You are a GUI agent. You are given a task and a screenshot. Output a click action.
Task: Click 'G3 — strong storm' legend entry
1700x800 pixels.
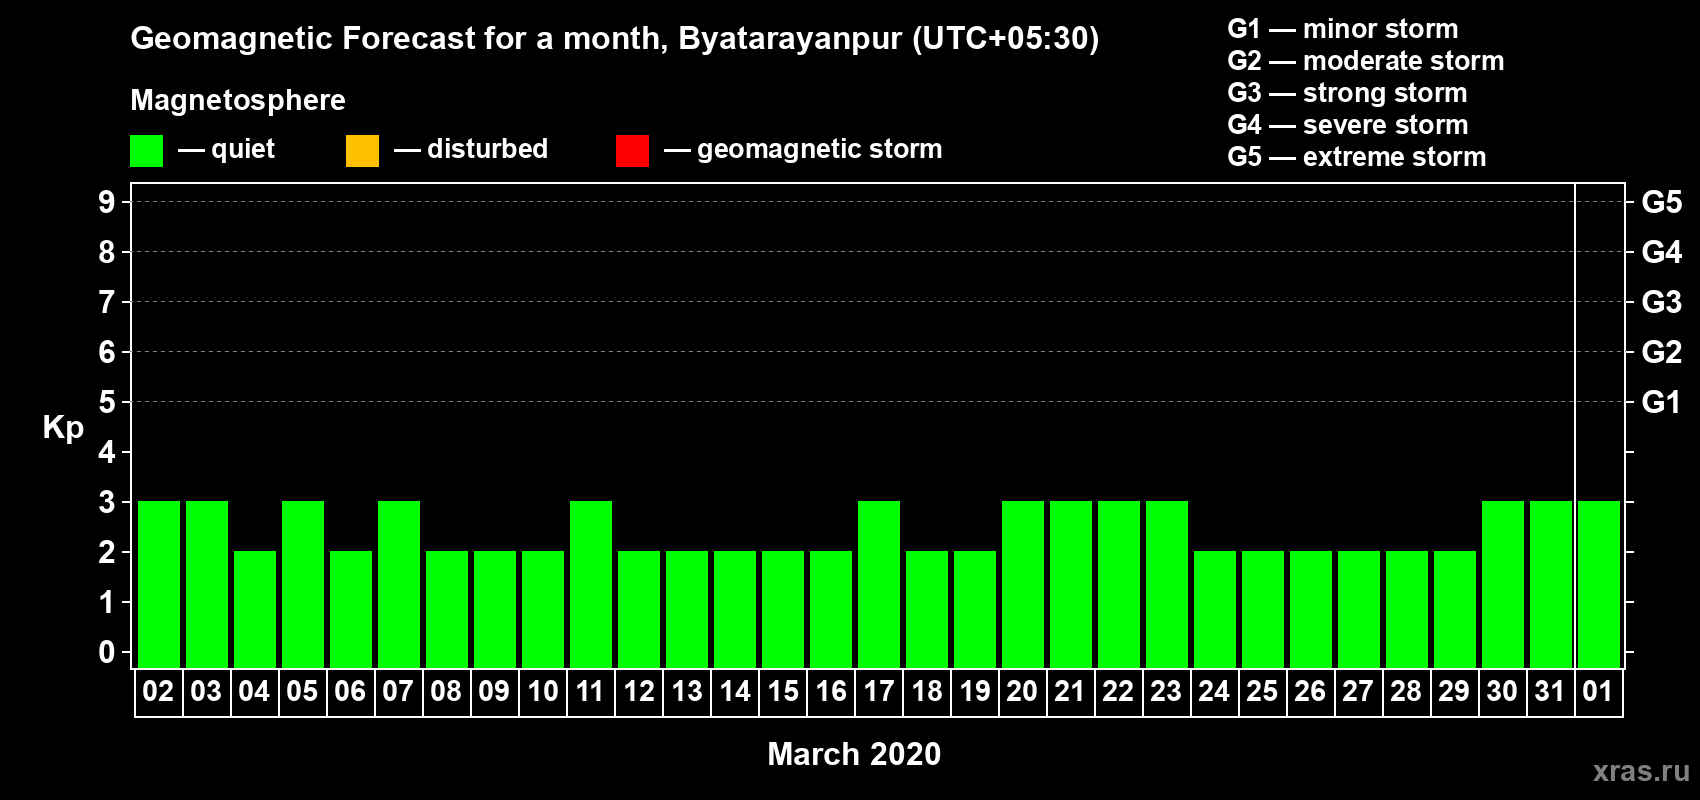click(1347, 93)
